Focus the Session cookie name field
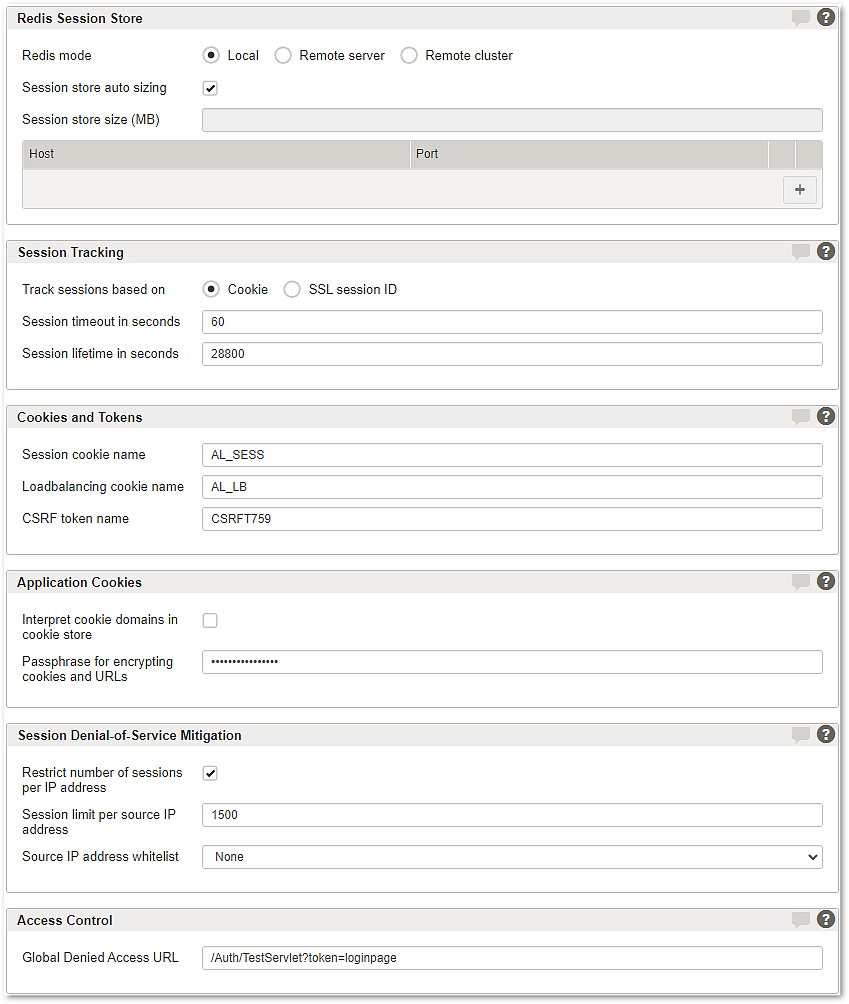Image resolution: width=849 pixels, height=1004 pixels. [512, 455]
